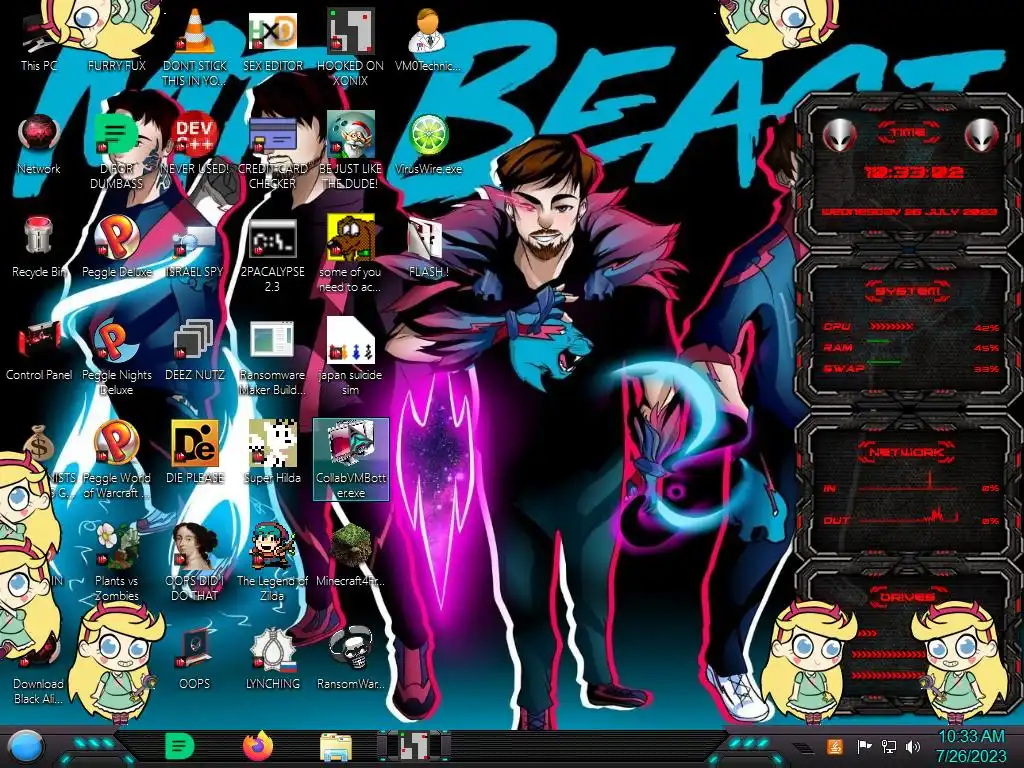
Task: Open the Control Panel desktop icon
Action: [x=39, y=351]
